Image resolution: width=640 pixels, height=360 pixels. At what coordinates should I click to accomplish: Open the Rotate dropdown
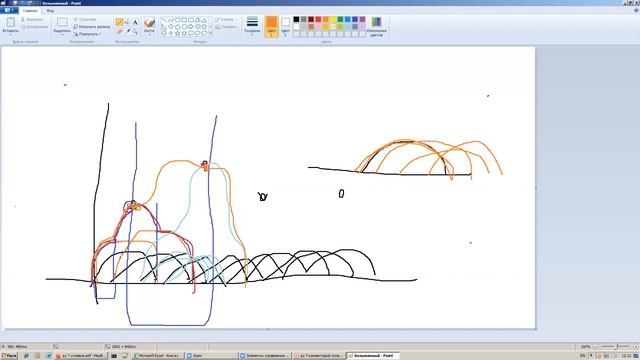pyautogui.click(x=87, y=34)
